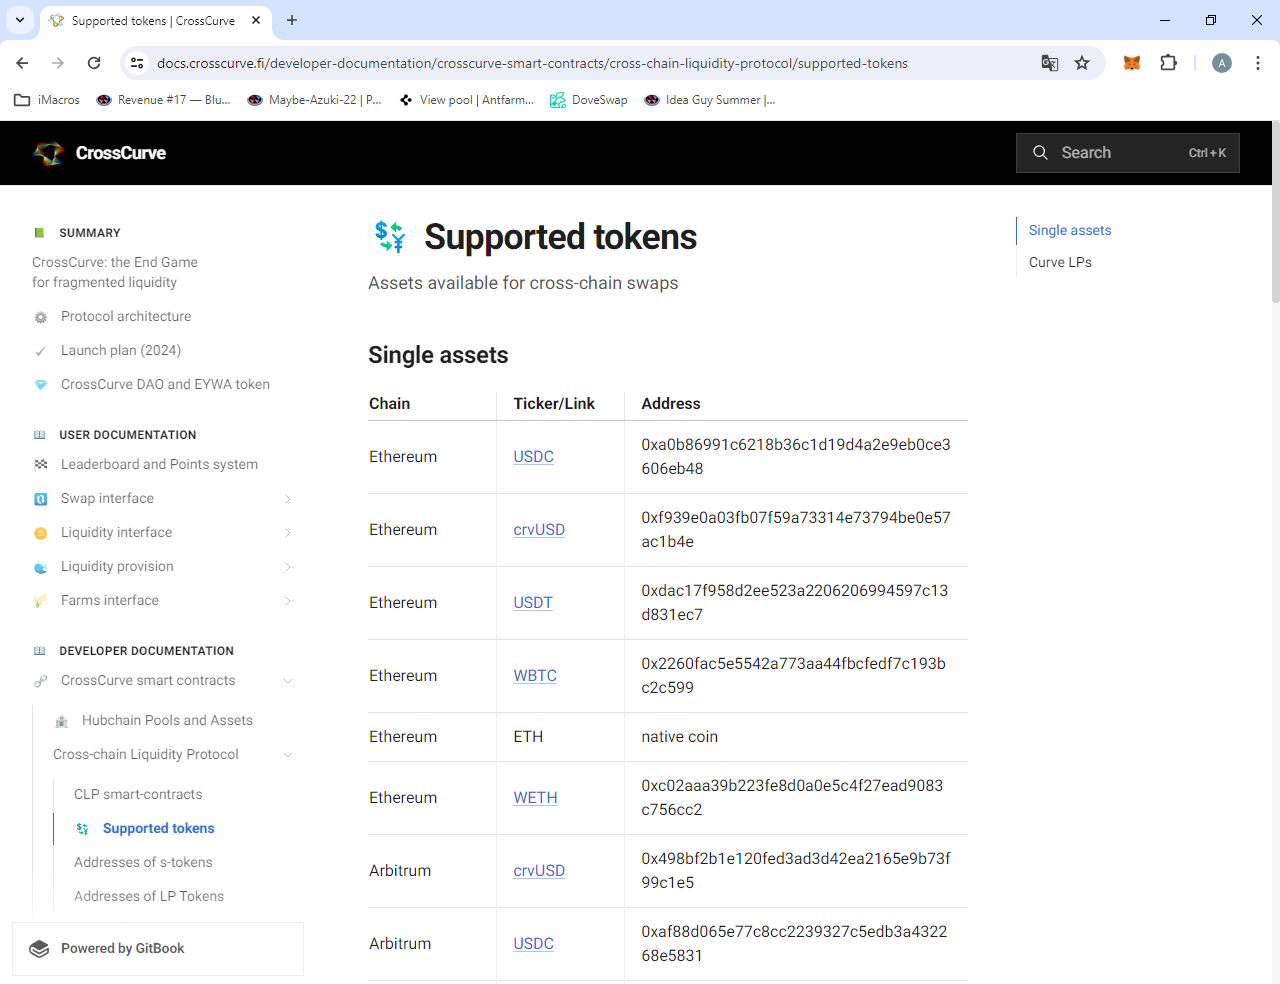Screen dimensions: 1280x984
Task: Click the address bar URL
Action: [x=532, y=63]
